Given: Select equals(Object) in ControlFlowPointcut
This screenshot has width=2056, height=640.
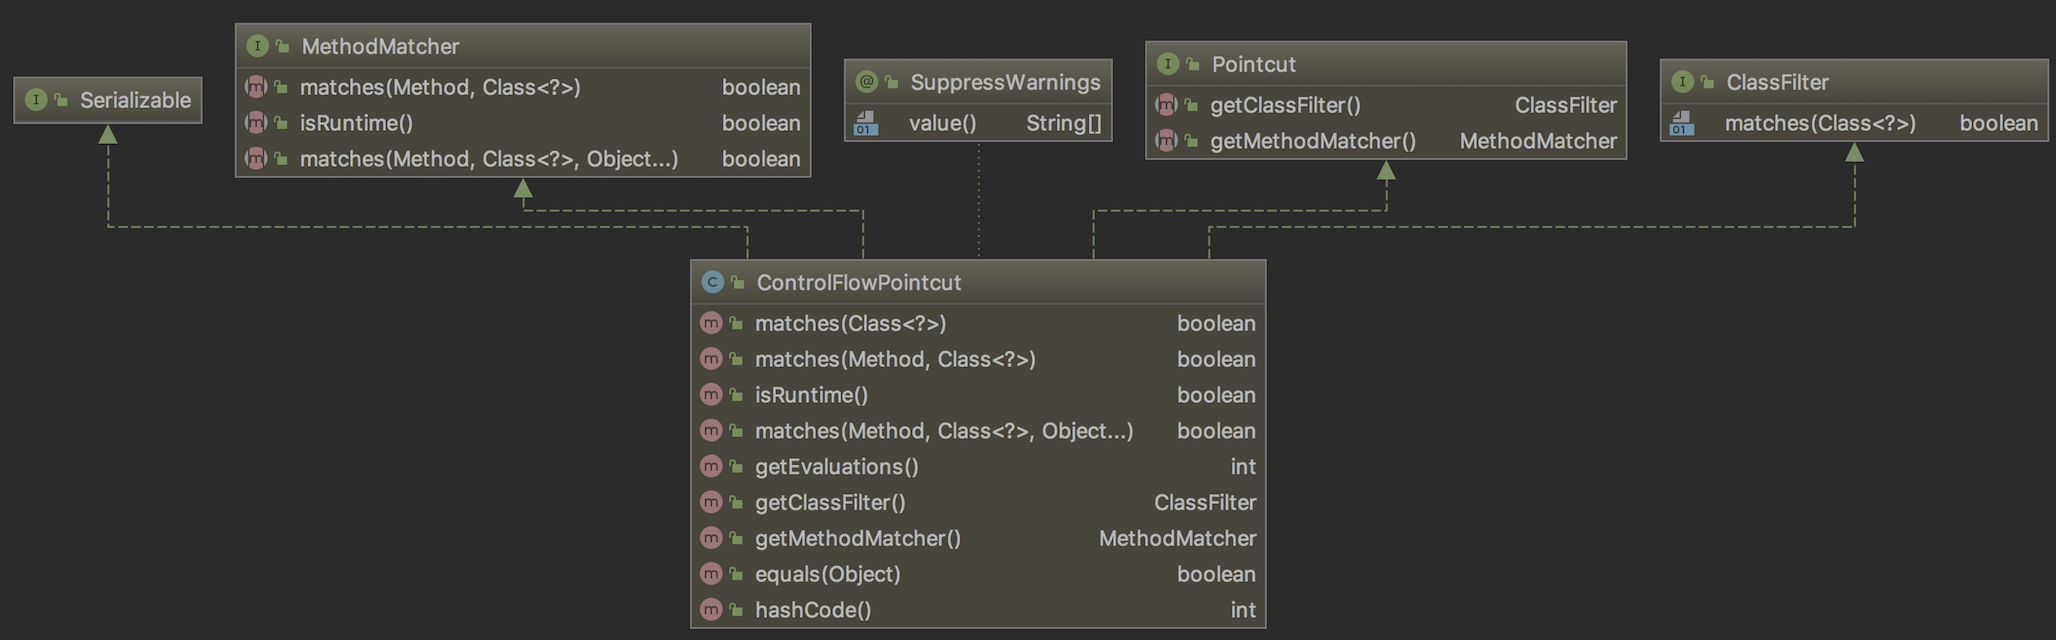Looking at the screenshot, I should pos(828,574).
